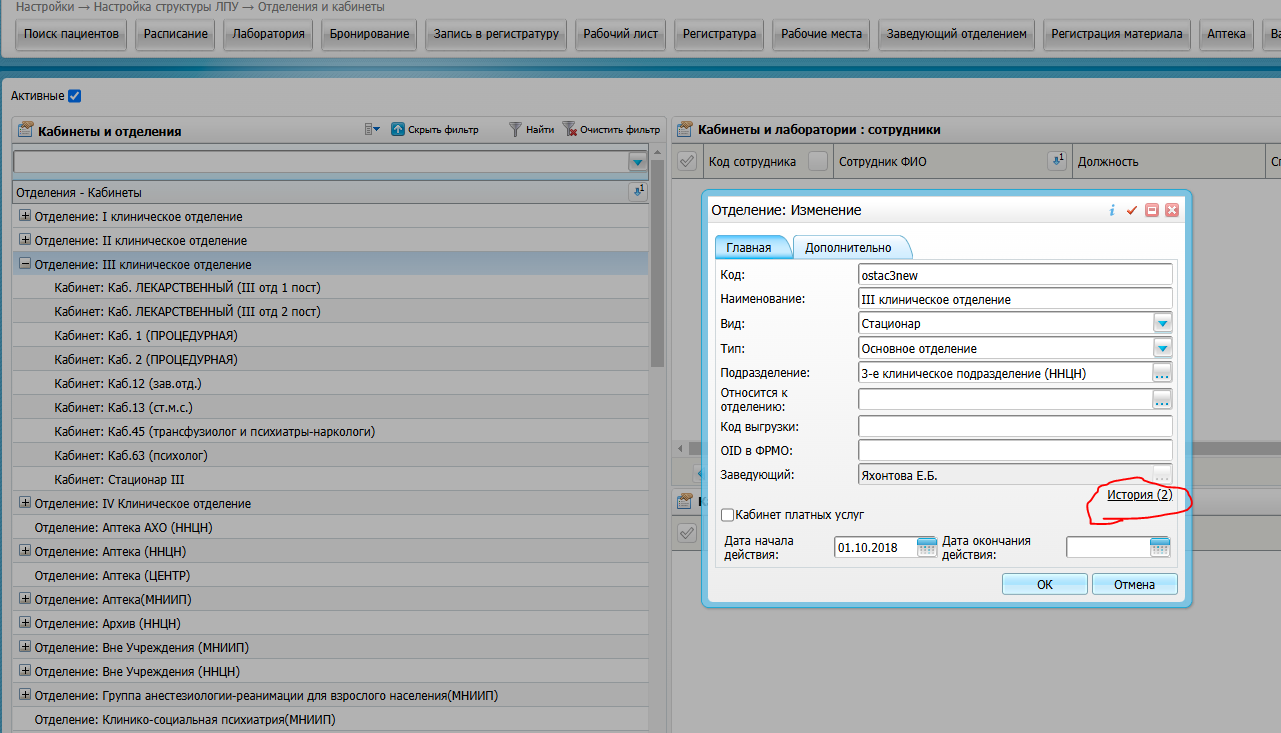The height and width of the screenshot is (733, 1281).
Task: Open the Лаборатория menu item
Action: pyautogui.click(x=268, y=34)
